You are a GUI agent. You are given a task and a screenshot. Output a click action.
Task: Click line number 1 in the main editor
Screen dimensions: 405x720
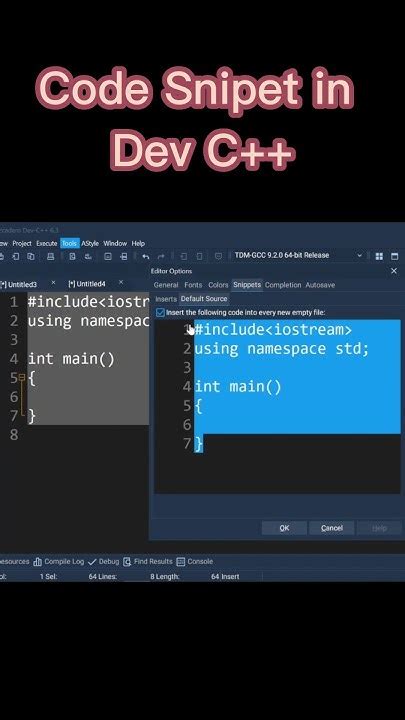[14, 303]
